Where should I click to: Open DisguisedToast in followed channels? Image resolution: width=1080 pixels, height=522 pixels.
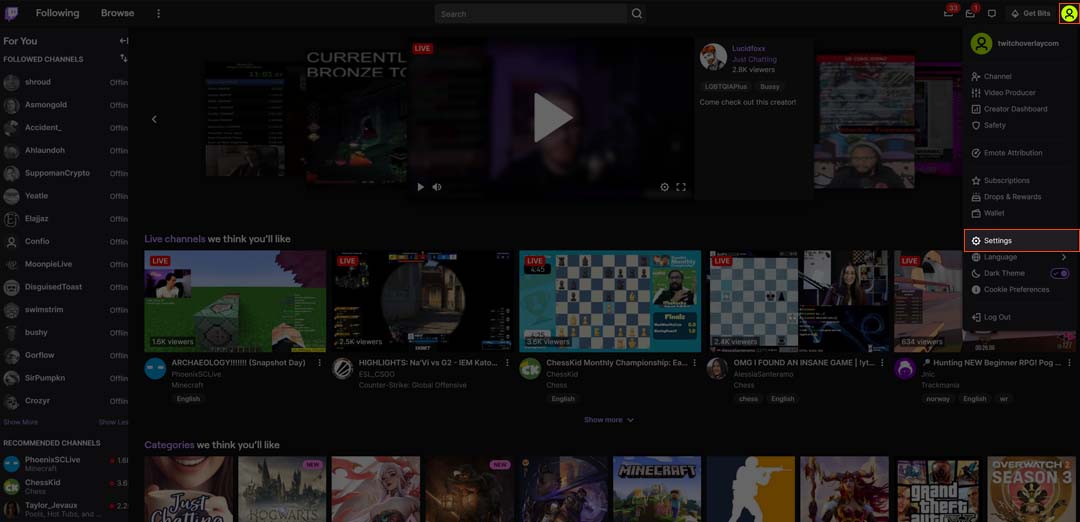click(x=65, y=287)
